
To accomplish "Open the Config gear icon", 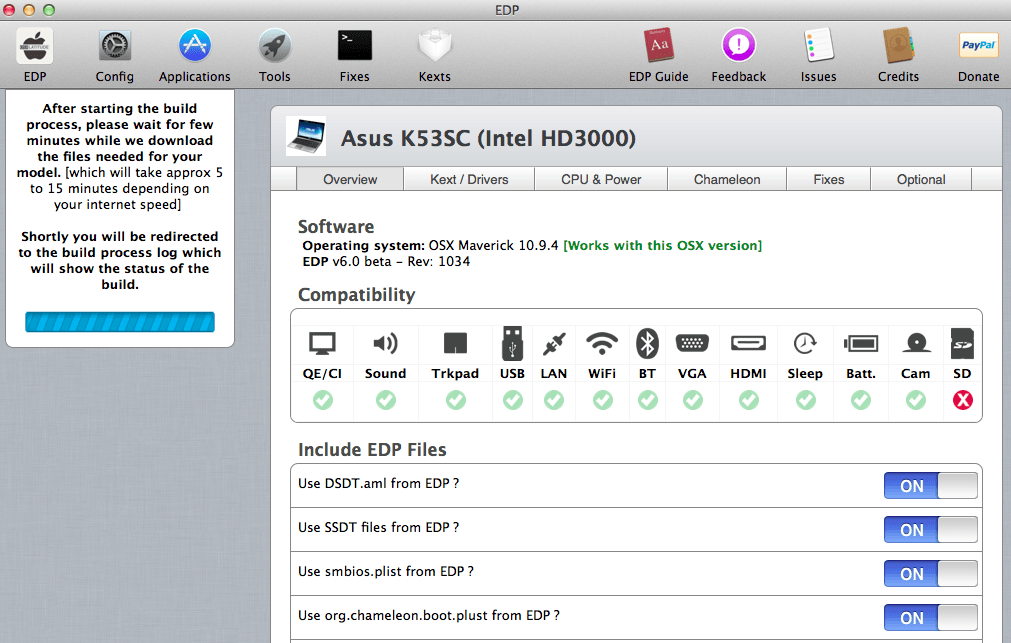I will (x=115, y=46).
